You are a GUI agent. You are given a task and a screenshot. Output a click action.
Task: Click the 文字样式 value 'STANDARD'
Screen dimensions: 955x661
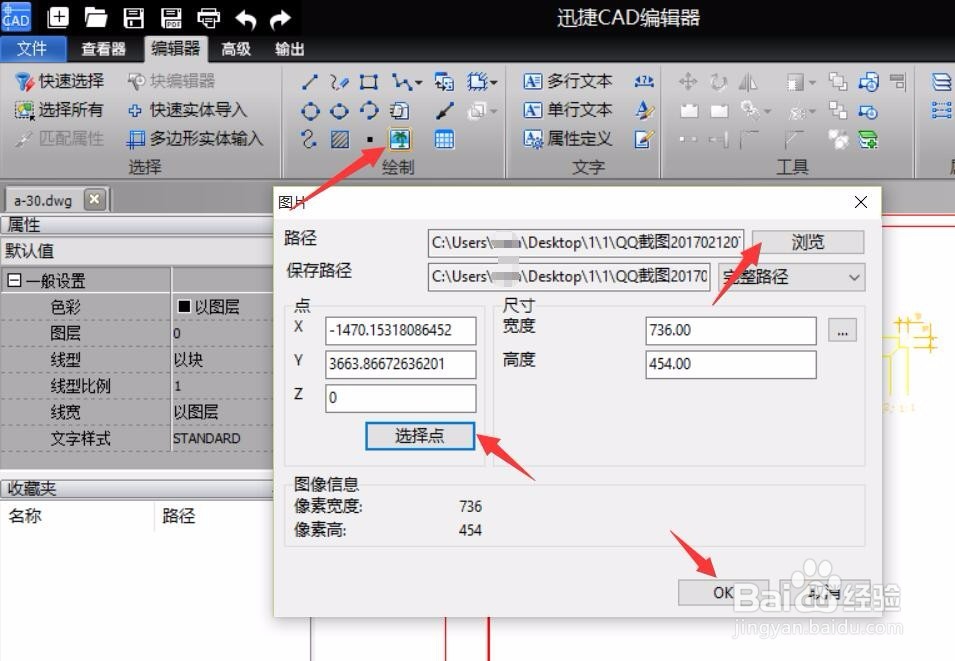click(206, 438)
